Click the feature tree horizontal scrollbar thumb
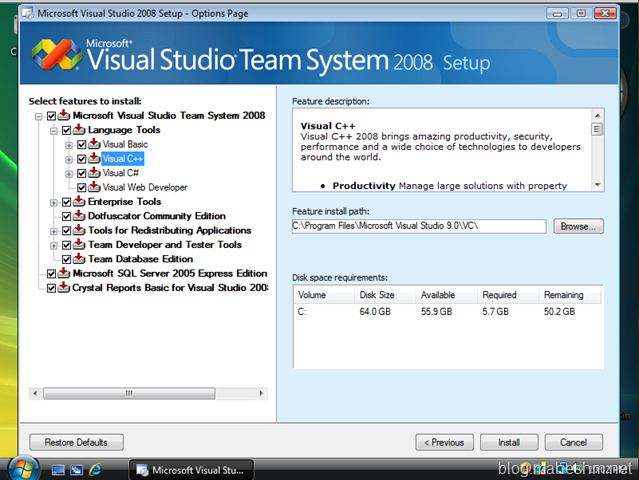 coord(129,393)
